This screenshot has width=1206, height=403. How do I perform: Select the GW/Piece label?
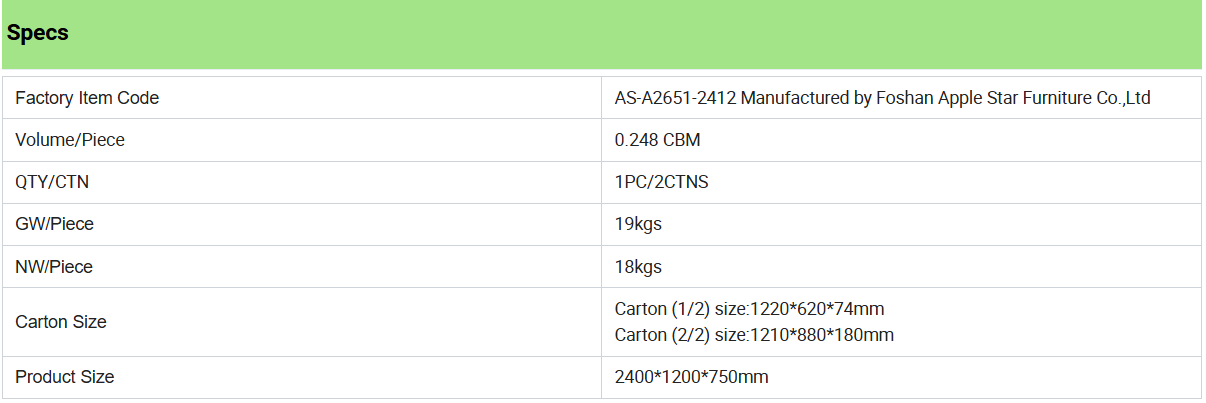55,225
